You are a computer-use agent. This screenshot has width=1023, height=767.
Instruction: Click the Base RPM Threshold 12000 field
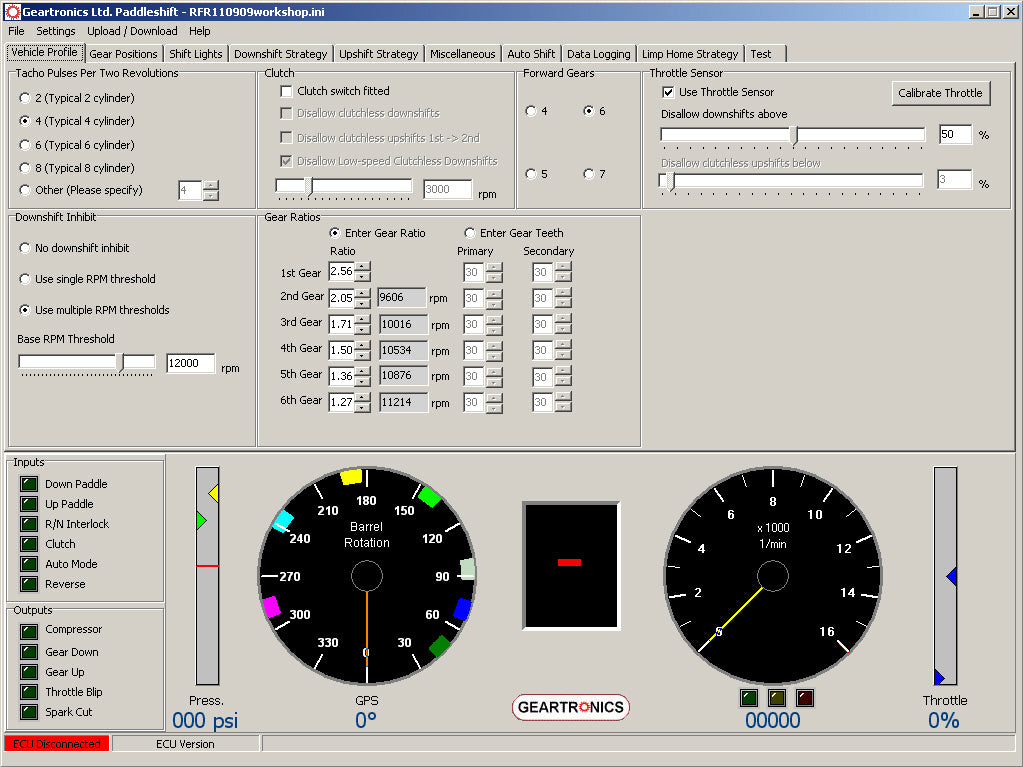(191, 364)
